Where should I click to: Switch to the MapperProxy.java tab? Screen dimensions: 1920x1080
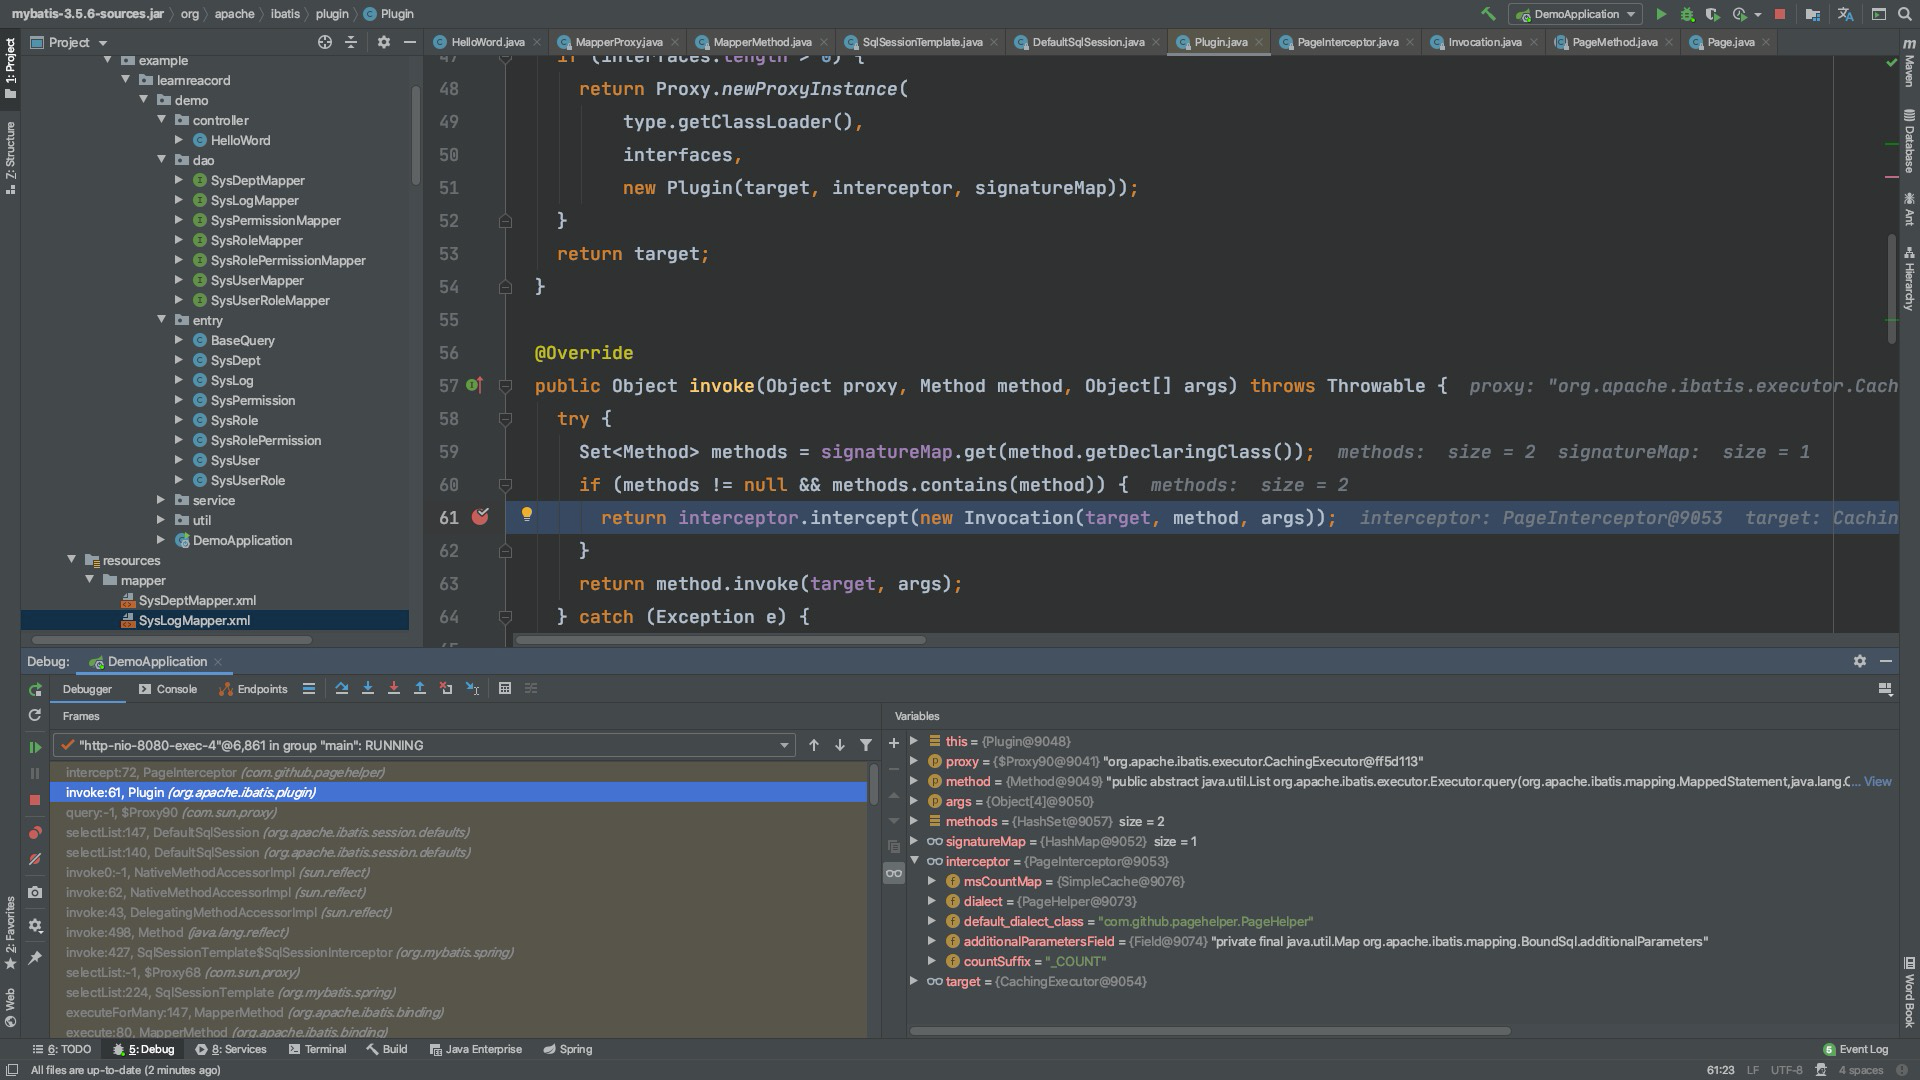tap(619, 42)
